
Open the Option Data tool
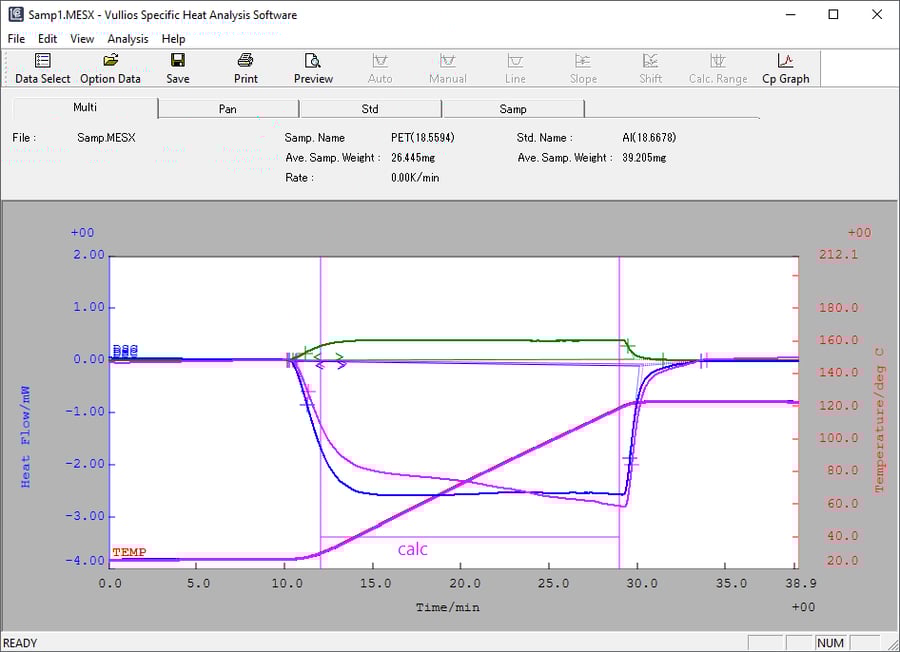tap(110, 68)
